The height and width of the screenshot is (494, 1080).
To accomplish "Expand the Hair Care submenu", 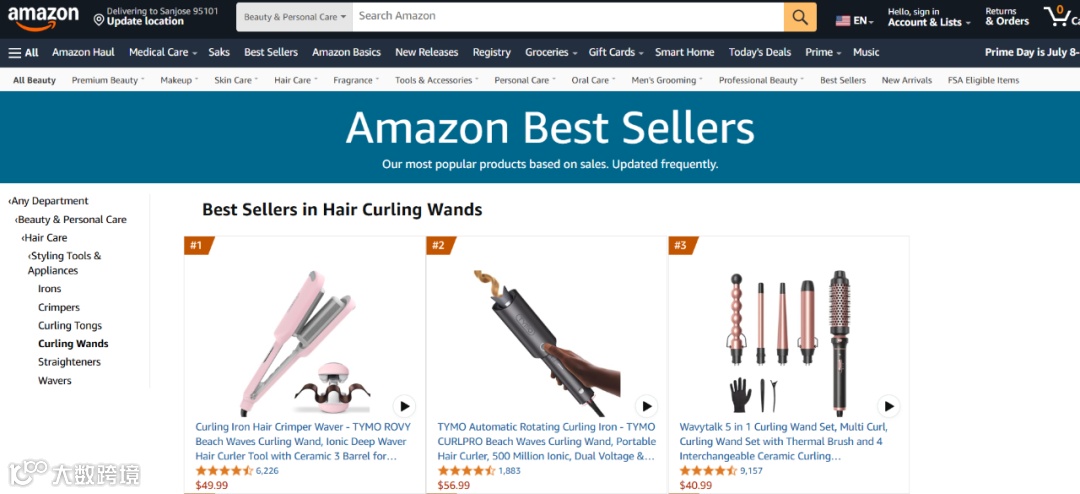I will click(x=296, y=81).
